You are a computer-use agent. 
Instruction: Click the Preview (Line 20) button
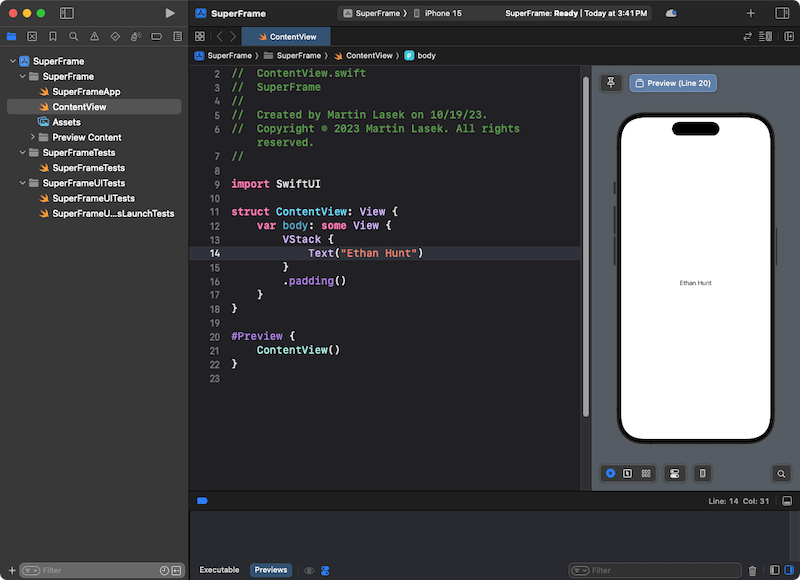[673, 83]
